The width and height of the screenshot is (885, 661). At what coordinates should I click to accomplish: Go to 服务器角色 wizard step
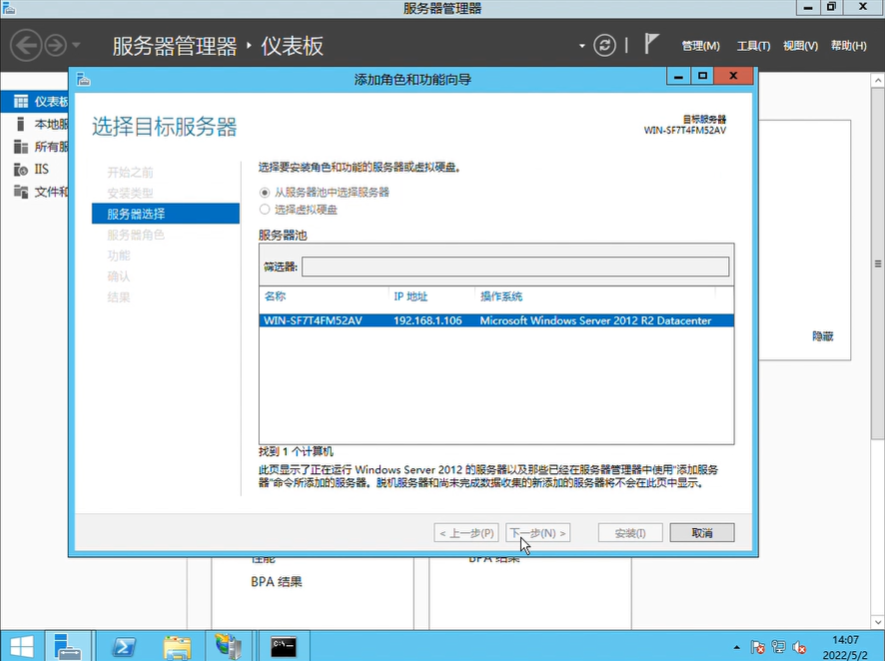click(136, 235)
